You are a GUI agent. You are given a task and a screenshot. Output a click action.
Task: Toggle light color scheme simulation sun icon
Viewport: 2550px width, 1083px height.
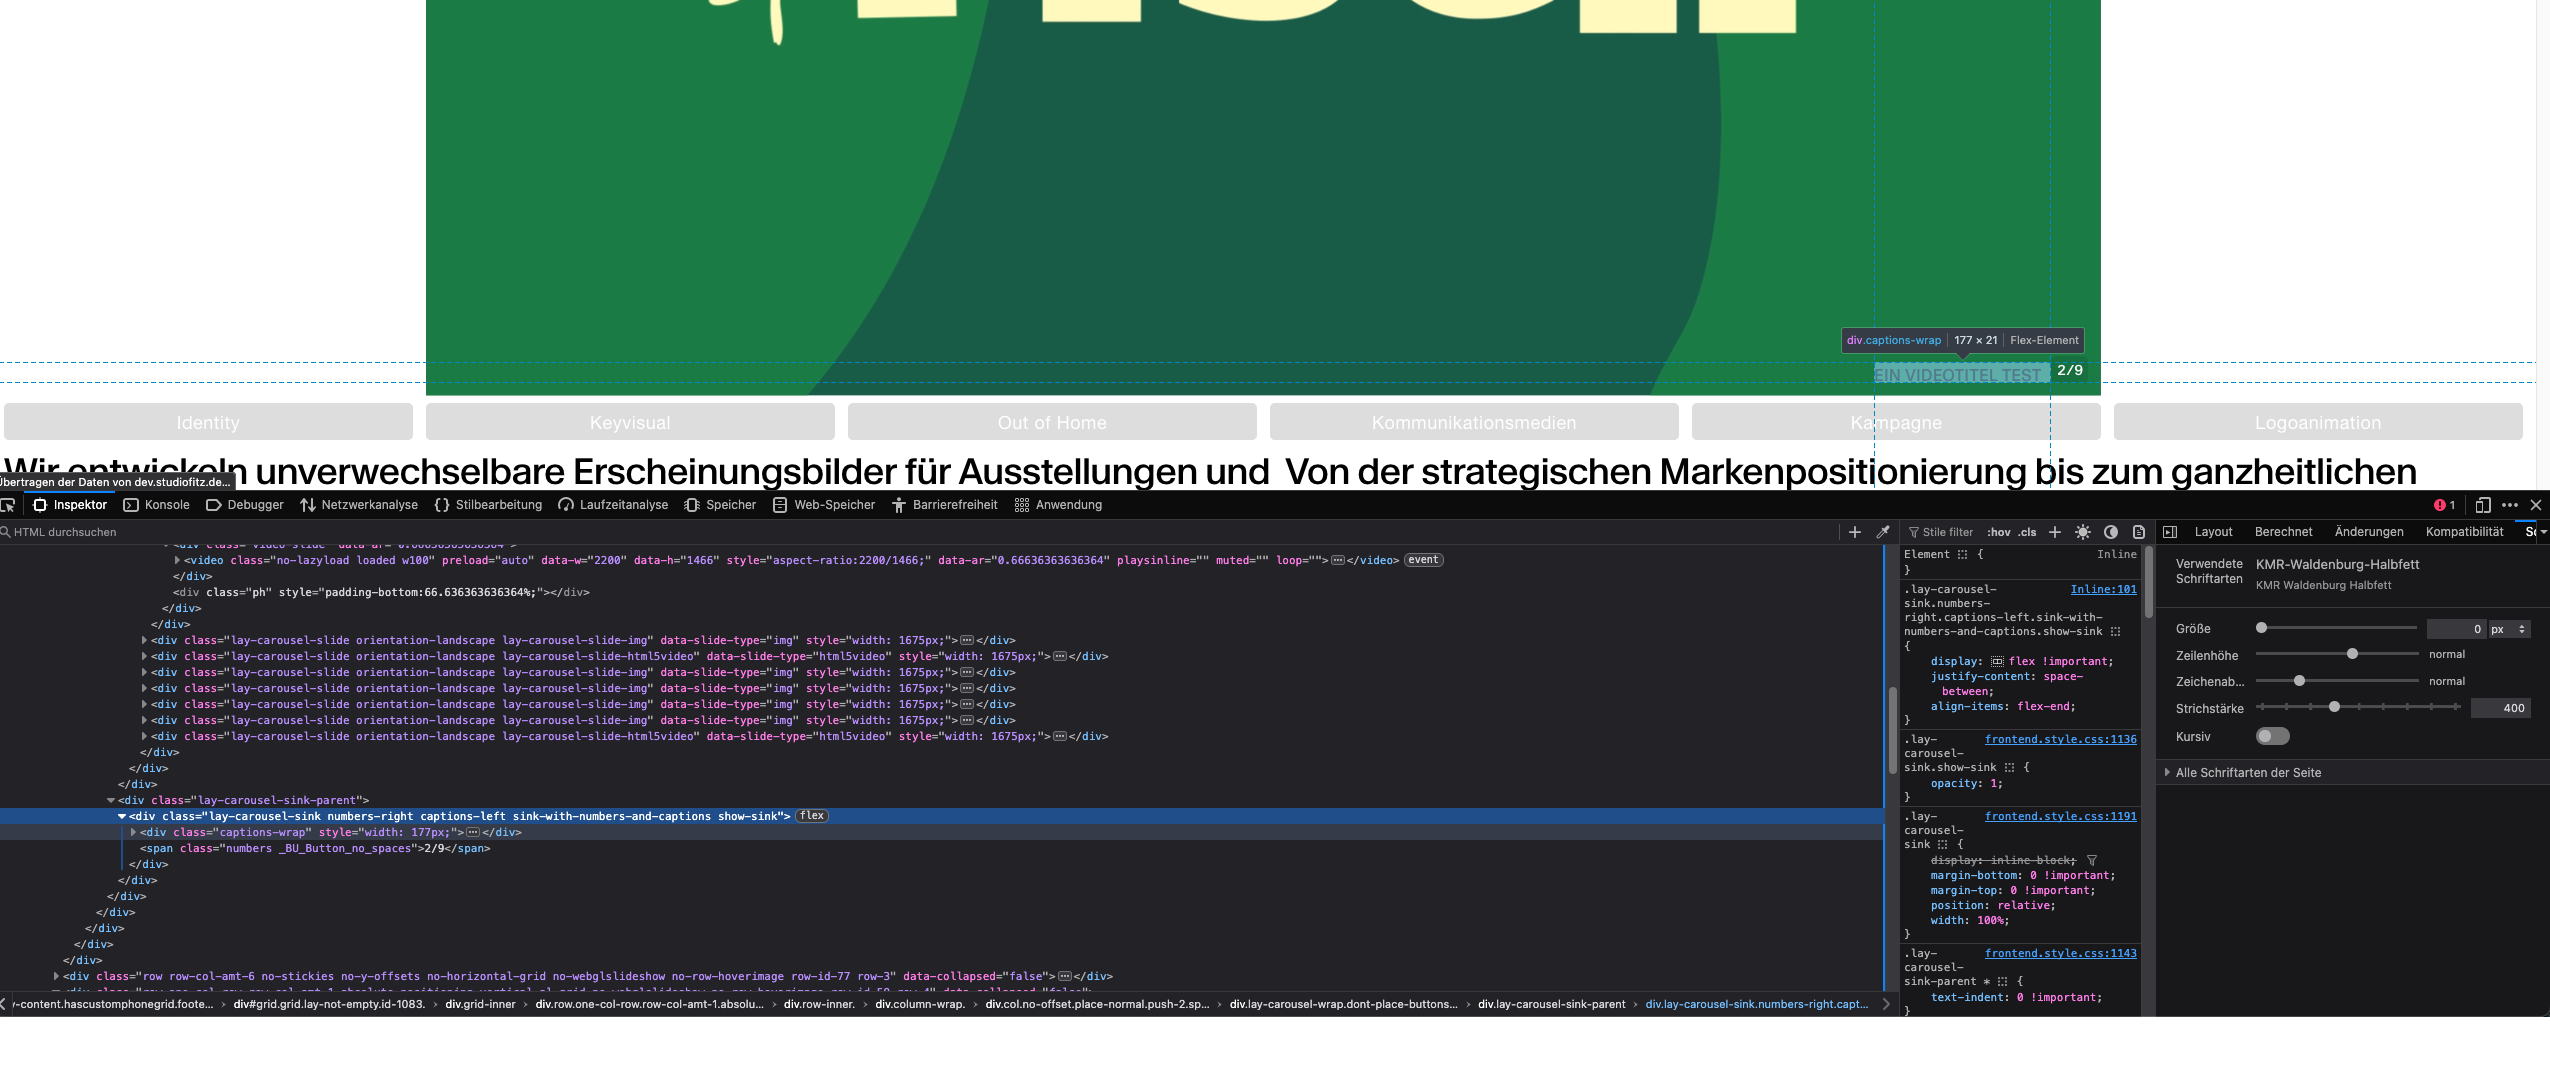2083,532
